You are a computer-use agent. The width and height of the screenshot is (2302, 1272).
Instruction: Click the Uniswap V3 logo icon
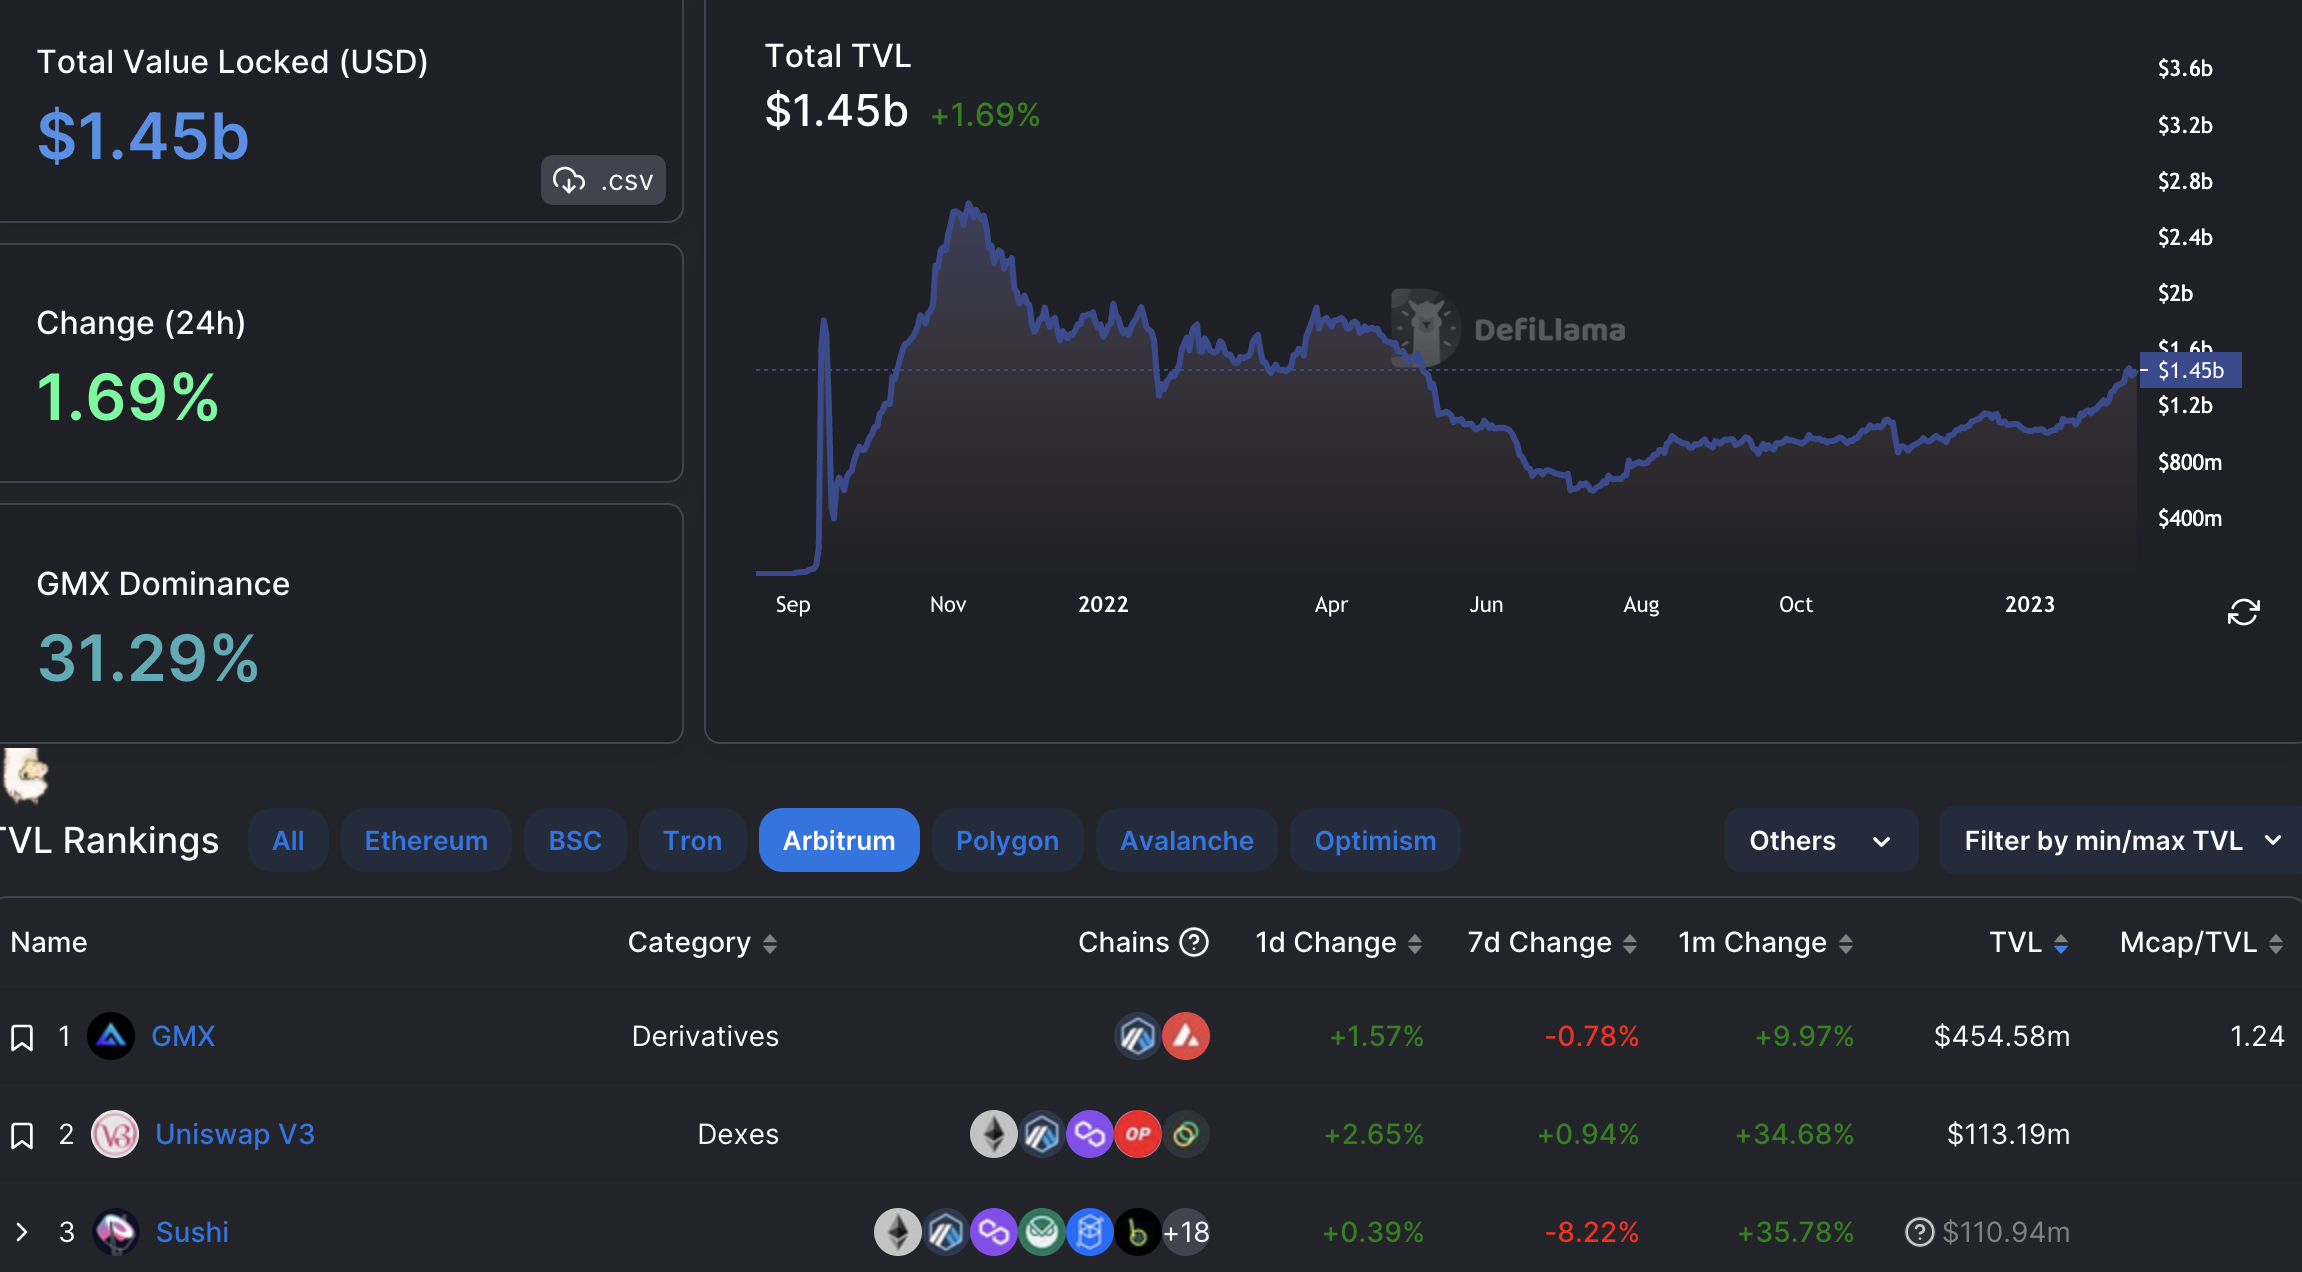click(115, 1134)
